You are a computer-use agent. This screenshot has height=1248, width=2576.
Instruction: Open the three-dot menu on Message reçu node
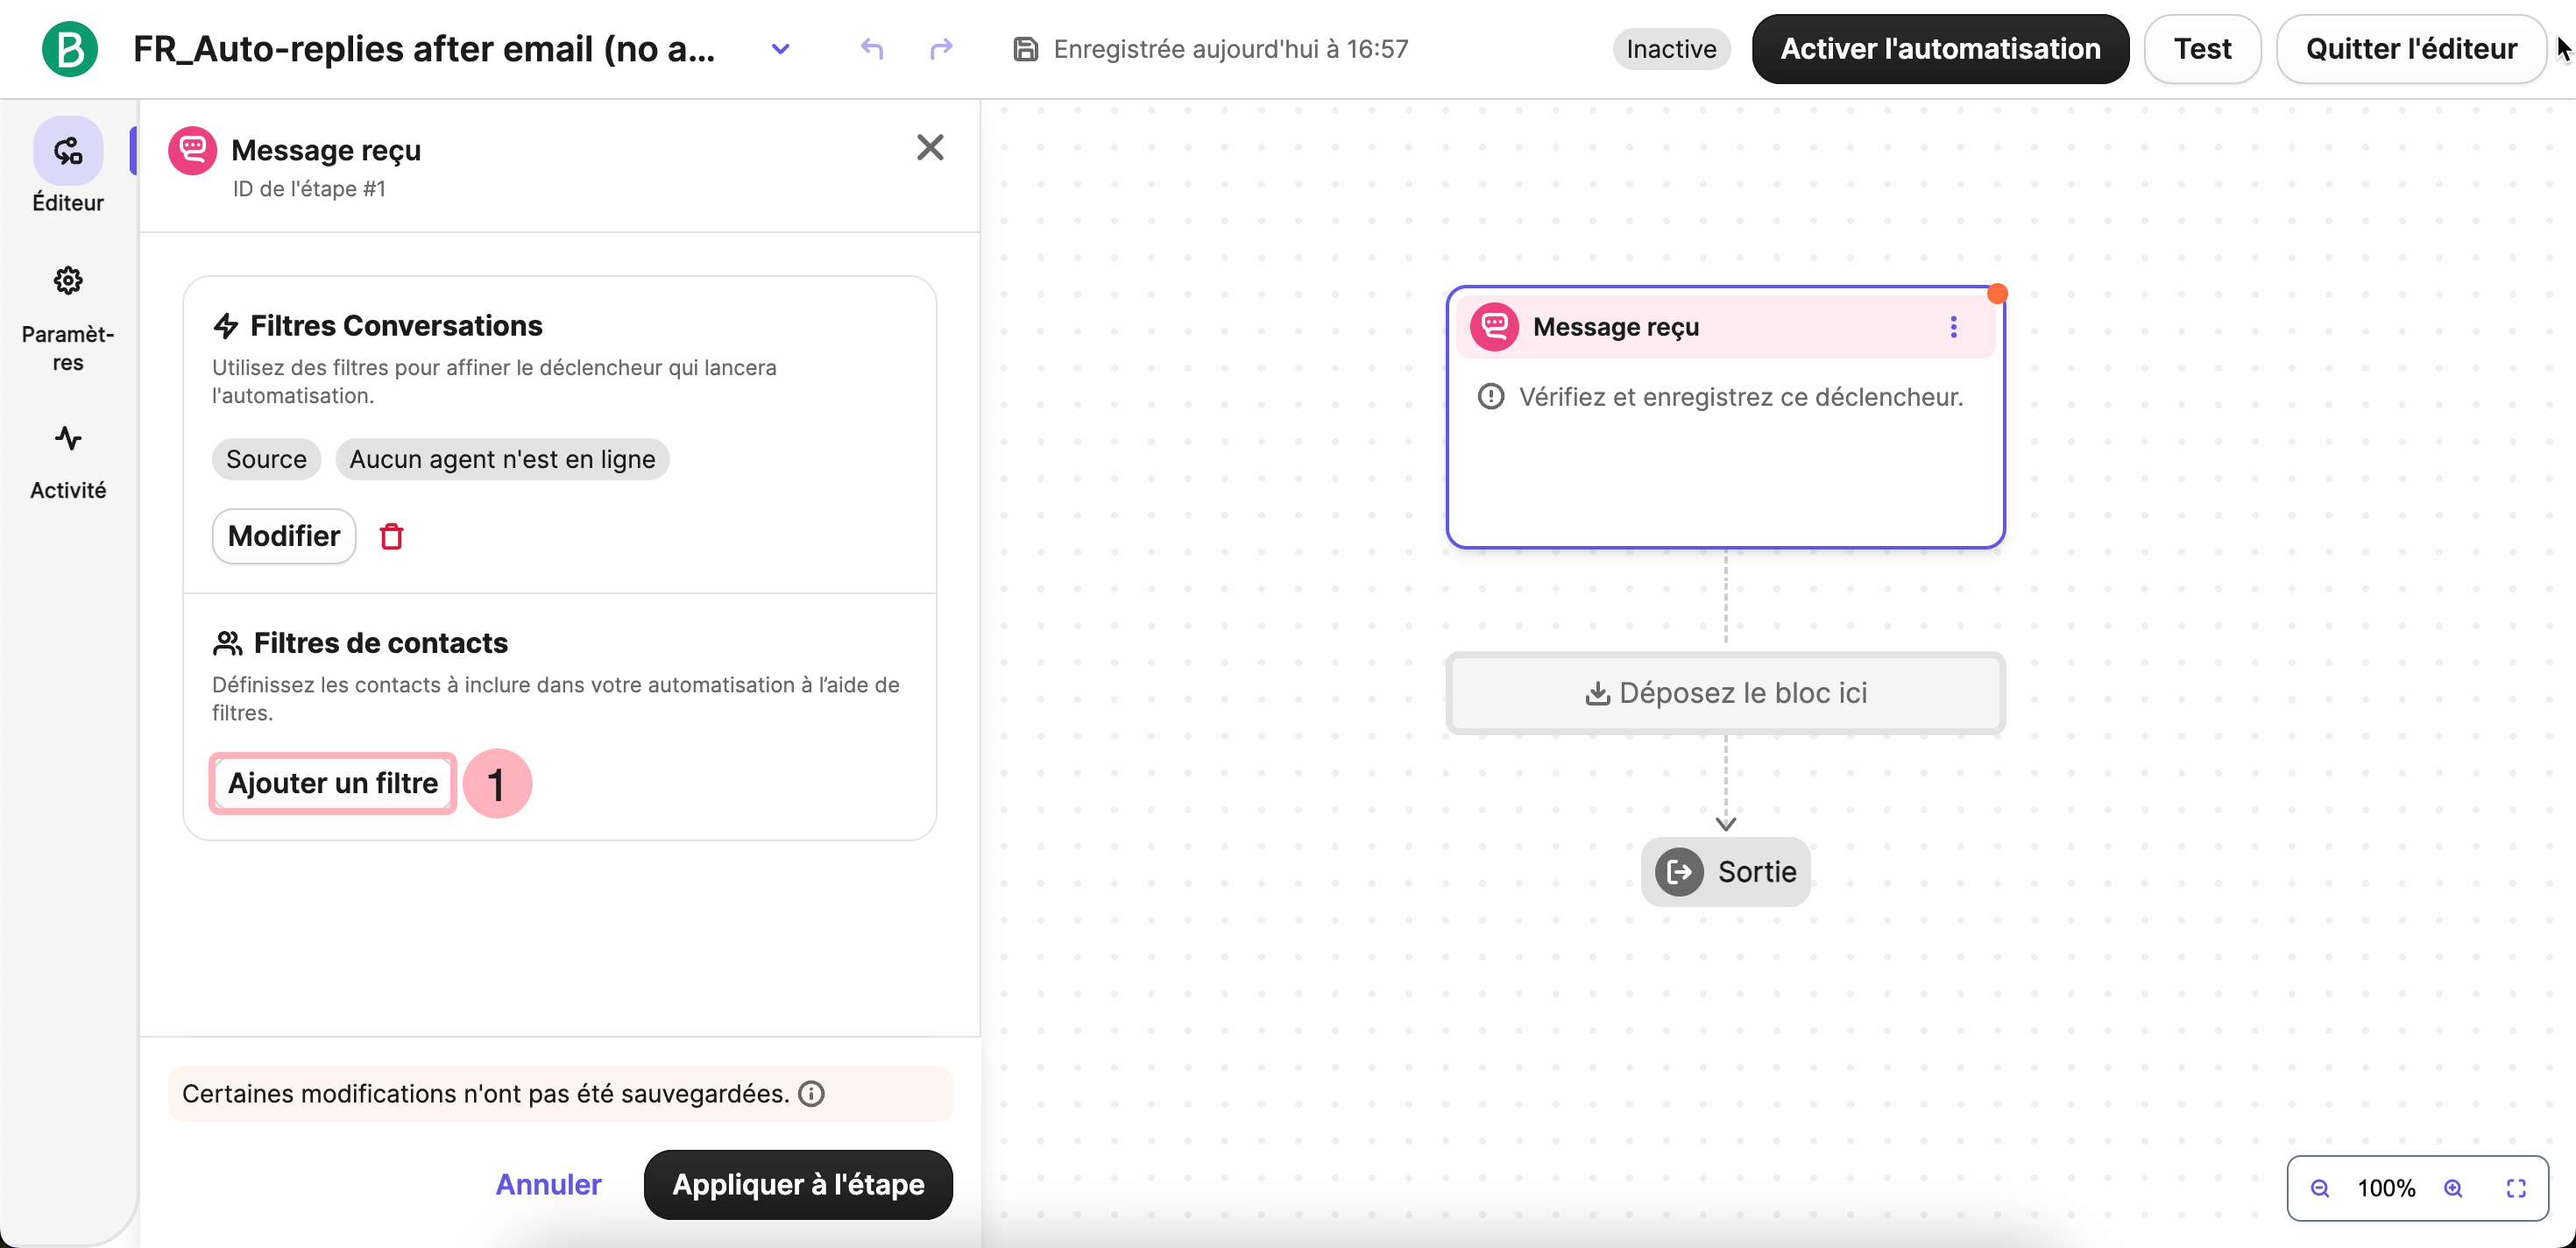(x=1953, y=327)
